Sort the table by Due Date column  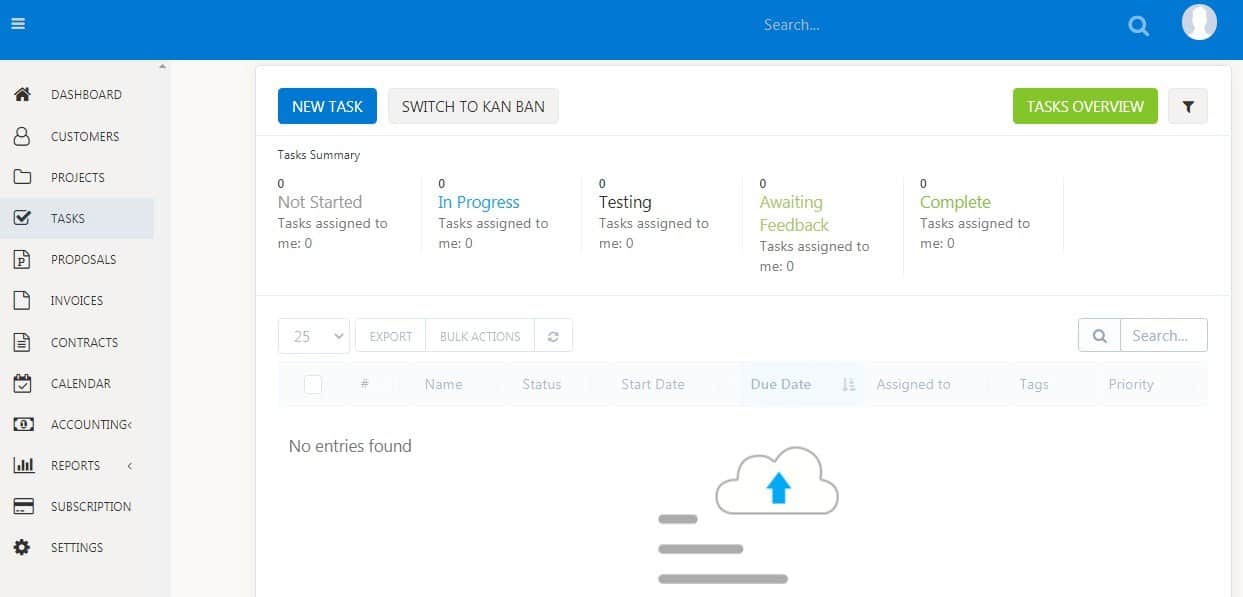[781, 384]
